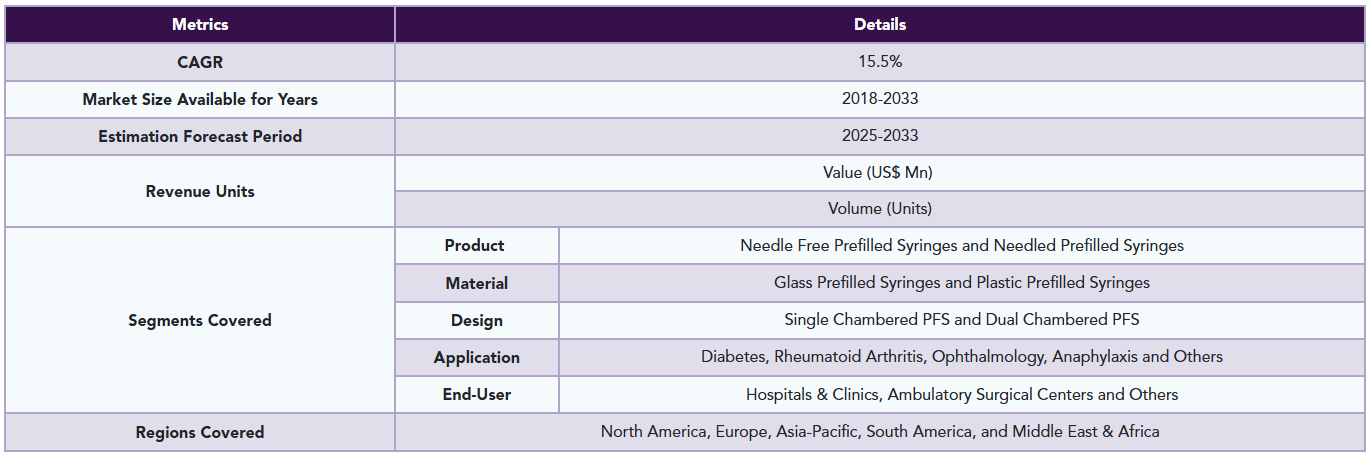Click the Material segment cell

476,283
